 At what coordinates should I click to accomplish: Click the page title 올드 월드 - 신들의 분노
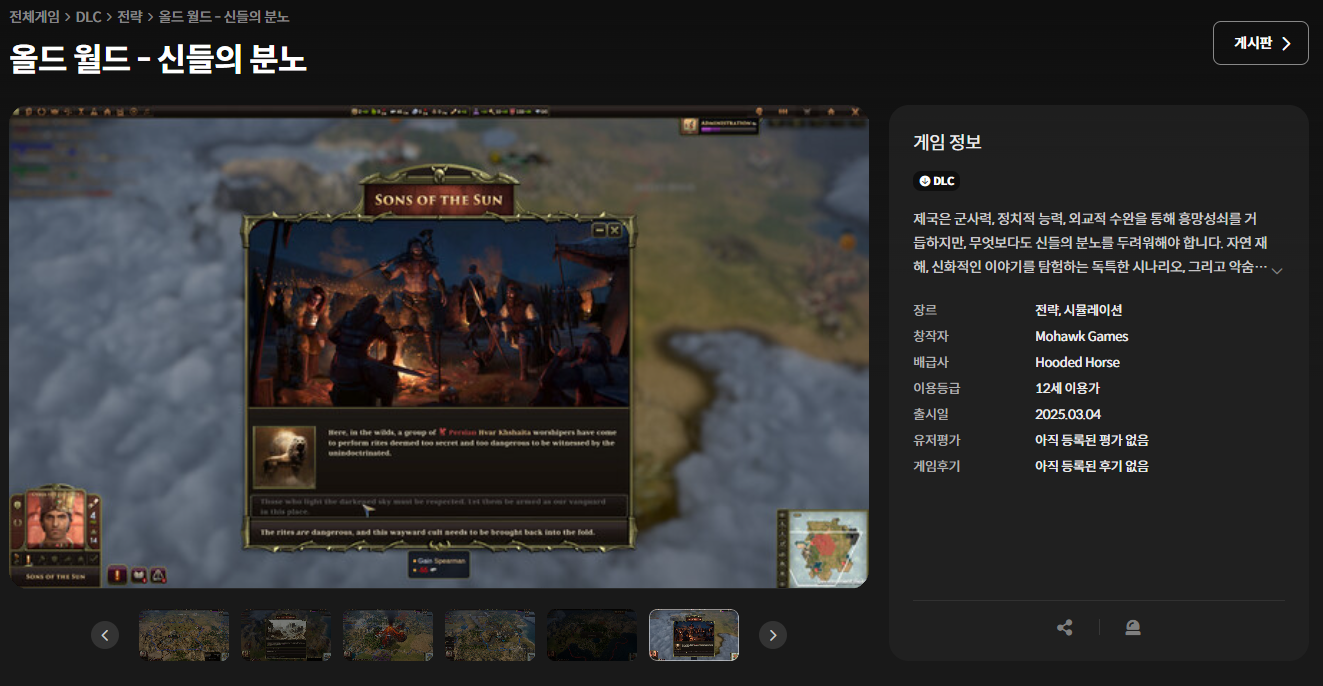(x=158, y=59)
